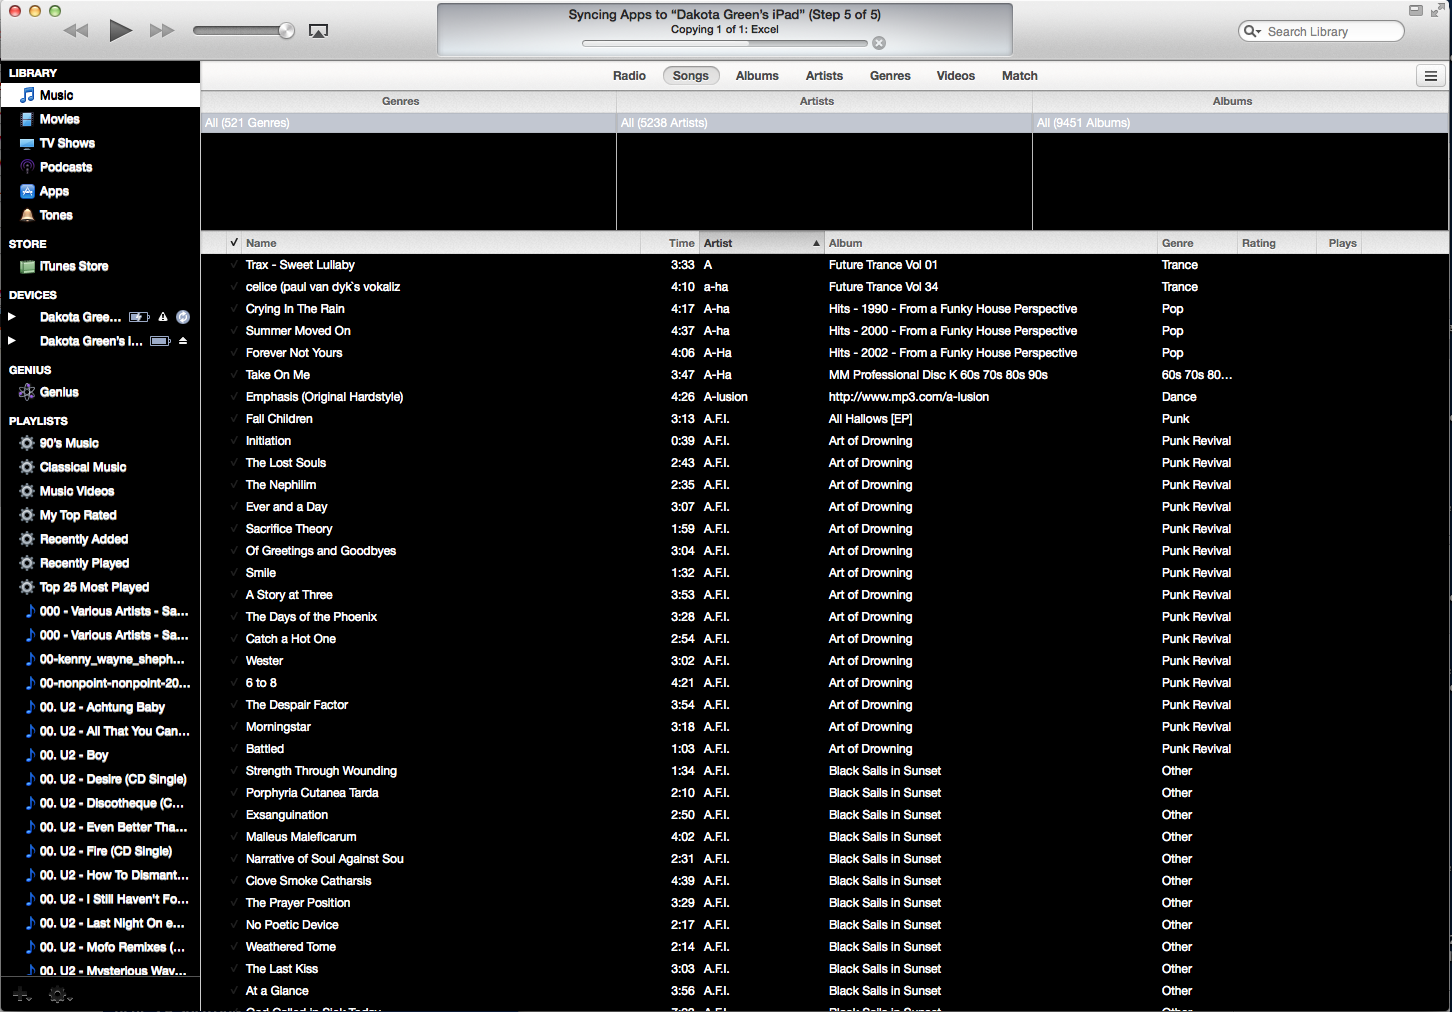Click the add playlist plus button at bottom
Viewport: 1452px width, 1012px height.
coord(21,994)
